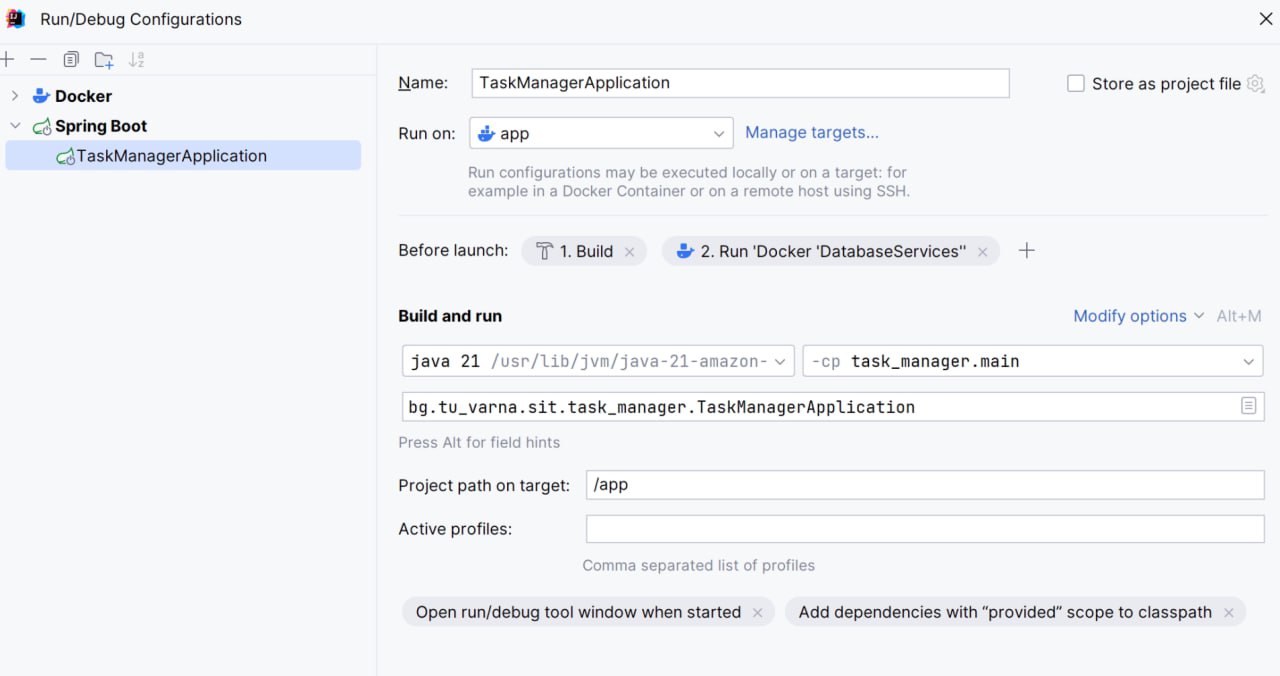1280x676 pixels.
Task: Expand the Docker tree node
Action: [15, 96]
